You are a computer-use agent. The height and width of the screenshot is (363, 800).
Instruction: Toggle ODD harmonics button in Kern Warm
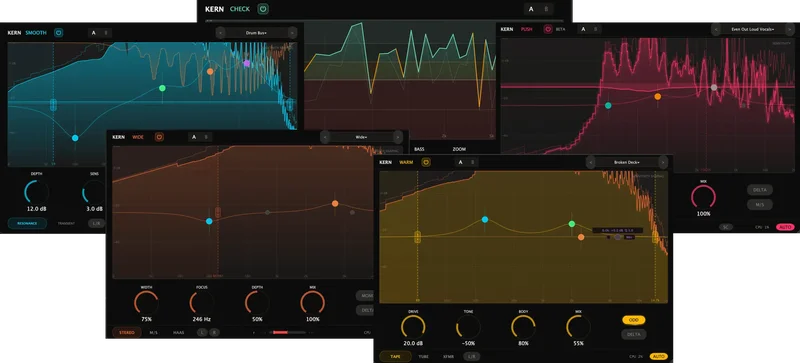pyautogui.click(x=634, y=320)
